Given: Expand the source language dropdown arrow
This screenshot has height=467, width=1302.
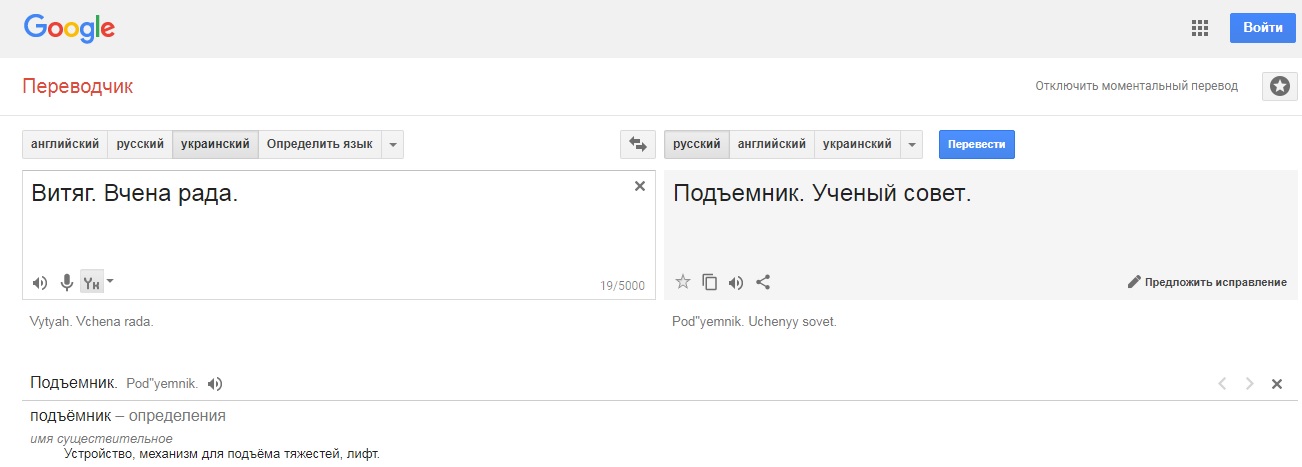Looking at the screenshot, I should tap(393, 144).
